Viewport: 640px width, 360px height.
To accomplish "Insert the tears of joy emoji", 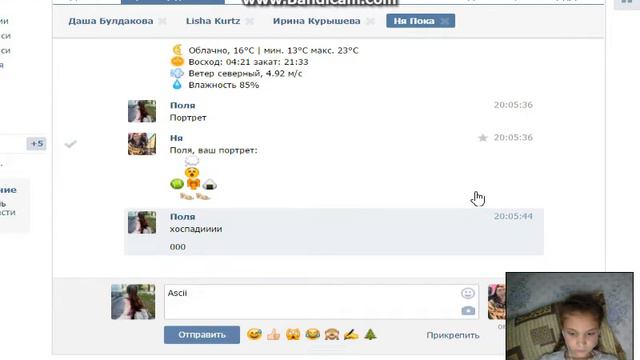I will coord(312,335).
